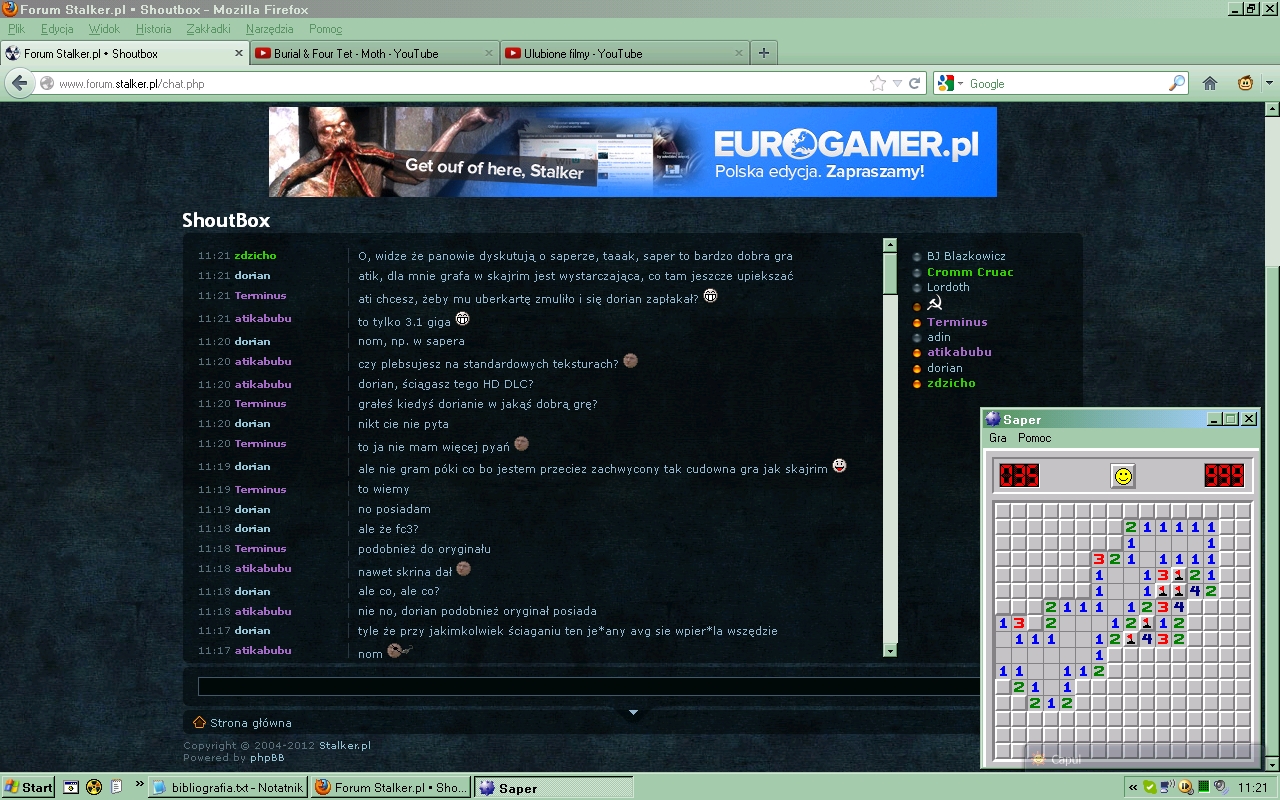This screenshot has width=1280, height=800.
Task: Open bibliografia.txt Notatnik from taskbar
Action: tap(228, 788)
